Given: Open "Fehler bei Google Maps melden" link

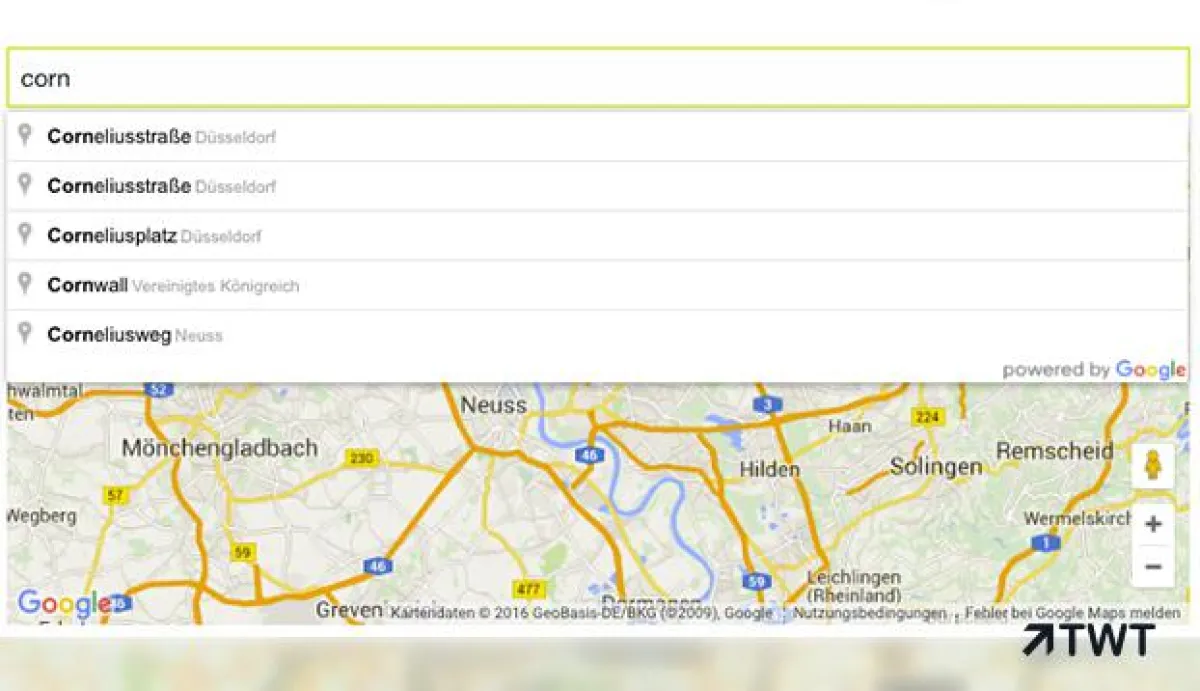Looking at the screenshot, I should [1072, 613].
